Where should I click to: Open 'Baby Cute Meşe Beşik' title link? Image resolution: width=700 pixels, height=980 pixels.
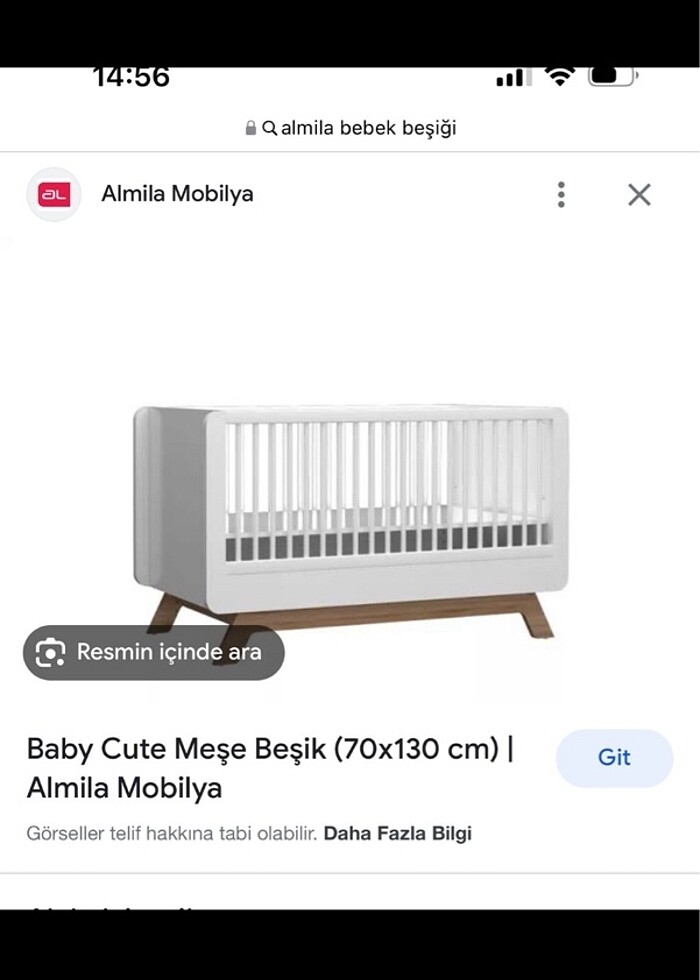[x=270, y=768]
